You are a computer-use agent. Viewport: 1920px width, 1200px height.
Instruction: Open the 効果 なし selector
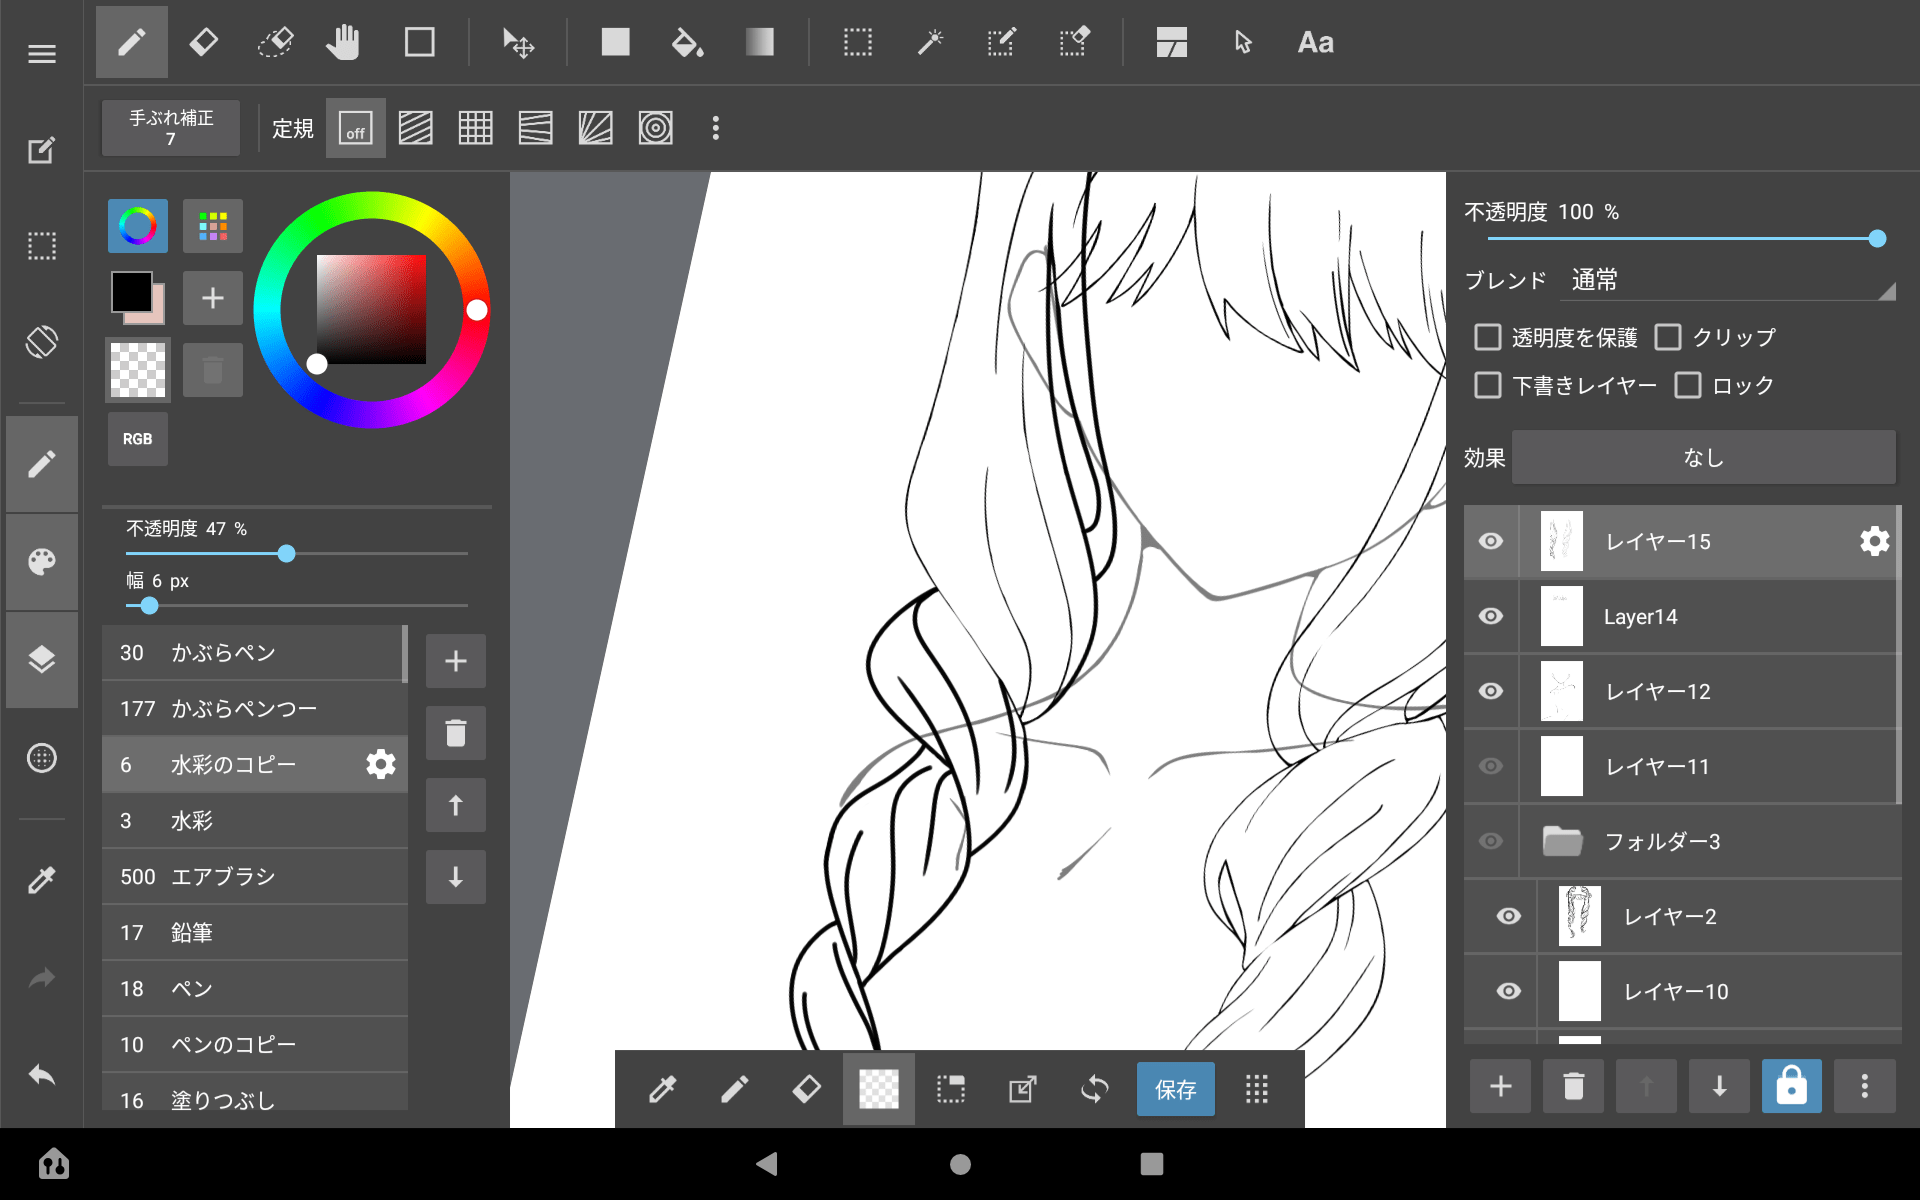pyautogui.click(x=1703, y=458)
